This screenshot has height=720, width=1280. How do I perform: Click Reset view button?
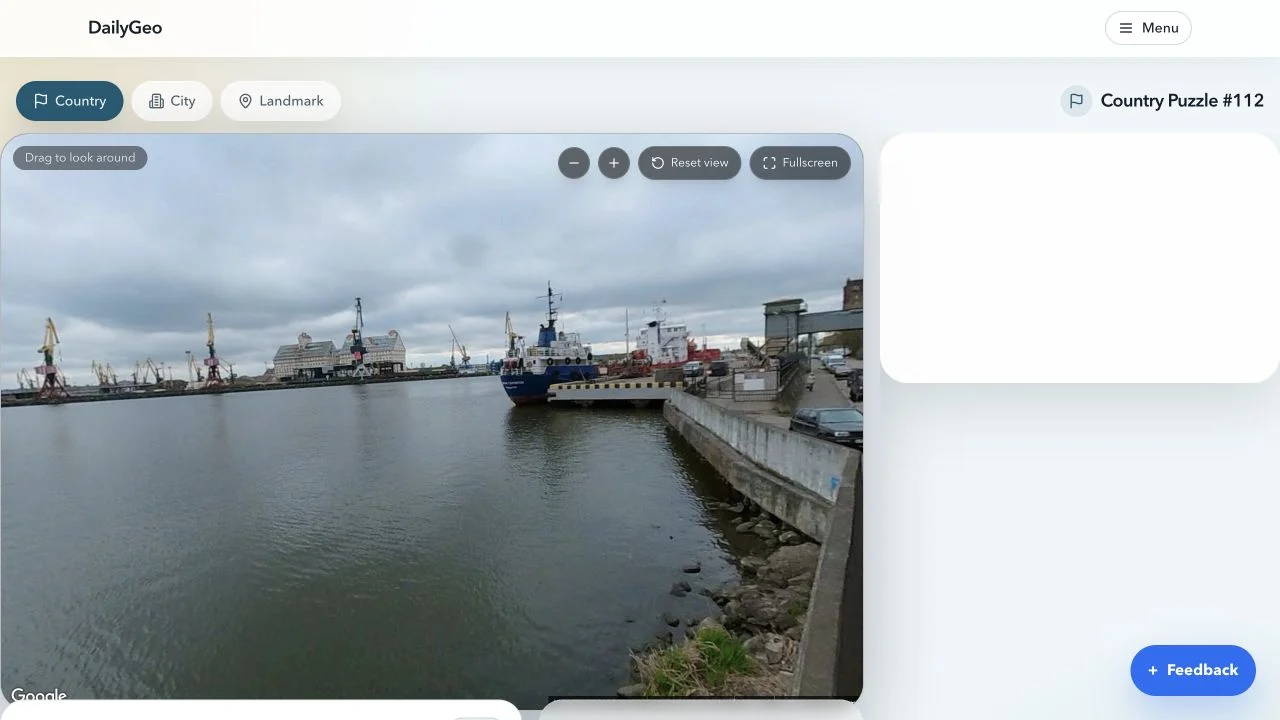pyautogui.click(x=690, y=163)
